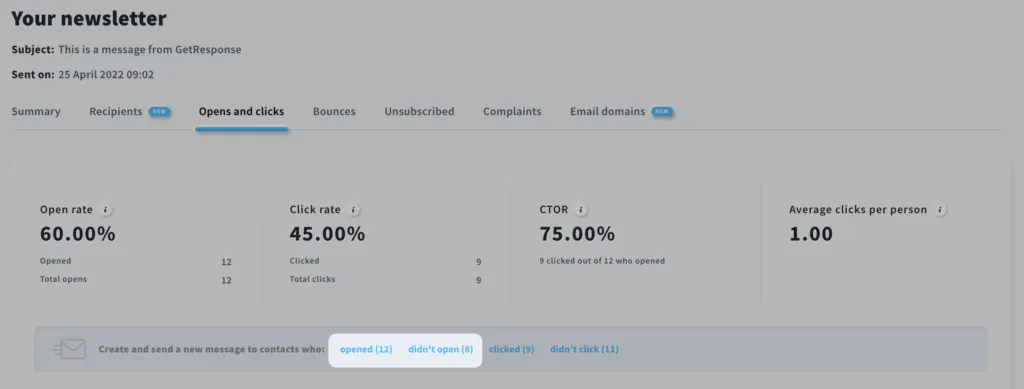
Task: Click the Click rate info icon
Action: pyautogui.click(x=353, y=210)
